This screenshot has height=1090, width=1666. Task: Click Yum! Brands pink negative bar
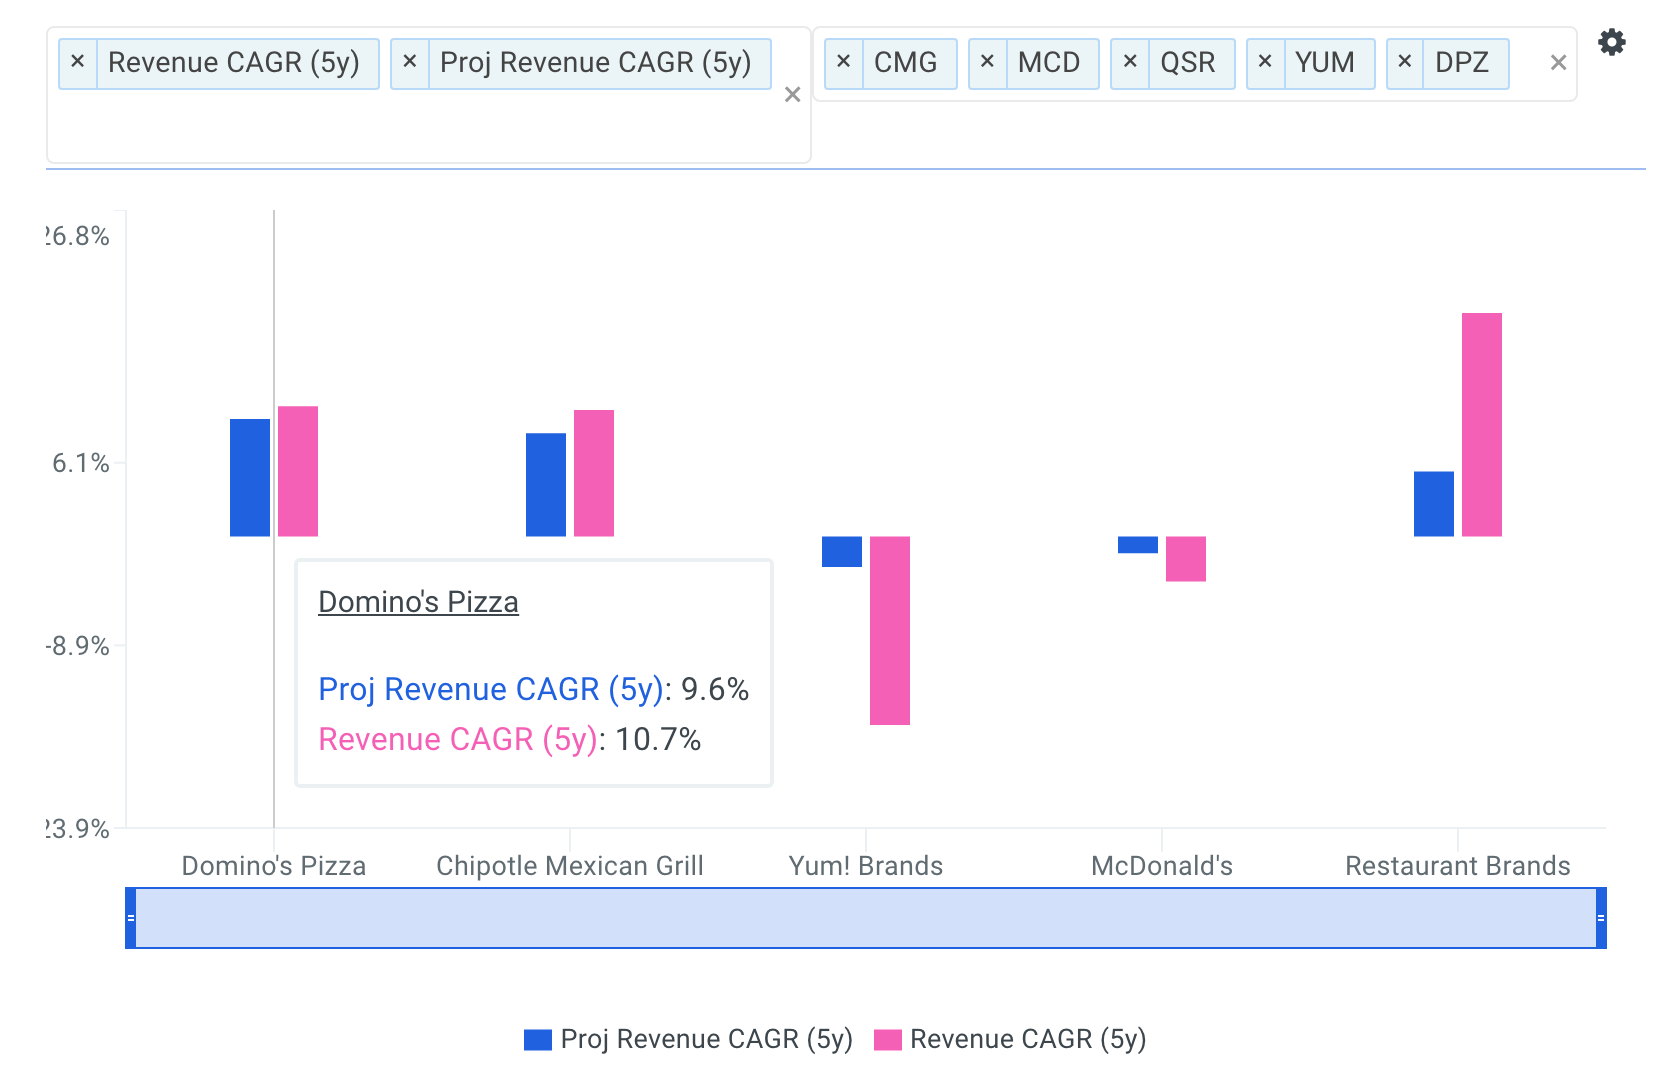tap(890, 631)
